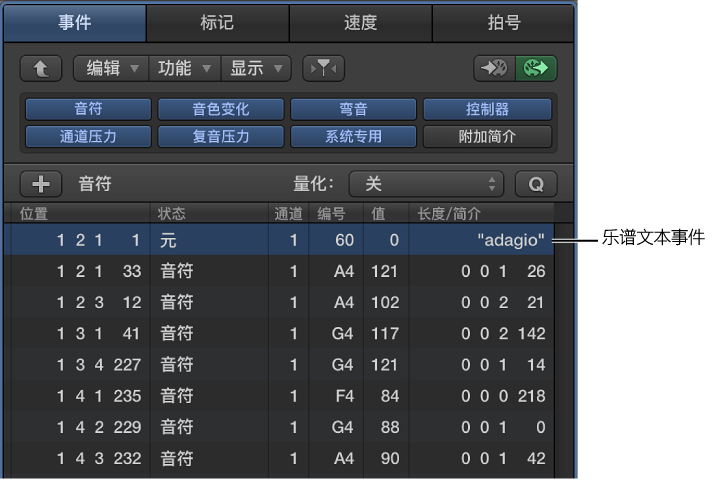Click the F4 pitch cell
Screen dimensions: 712x482
point(345,396)
